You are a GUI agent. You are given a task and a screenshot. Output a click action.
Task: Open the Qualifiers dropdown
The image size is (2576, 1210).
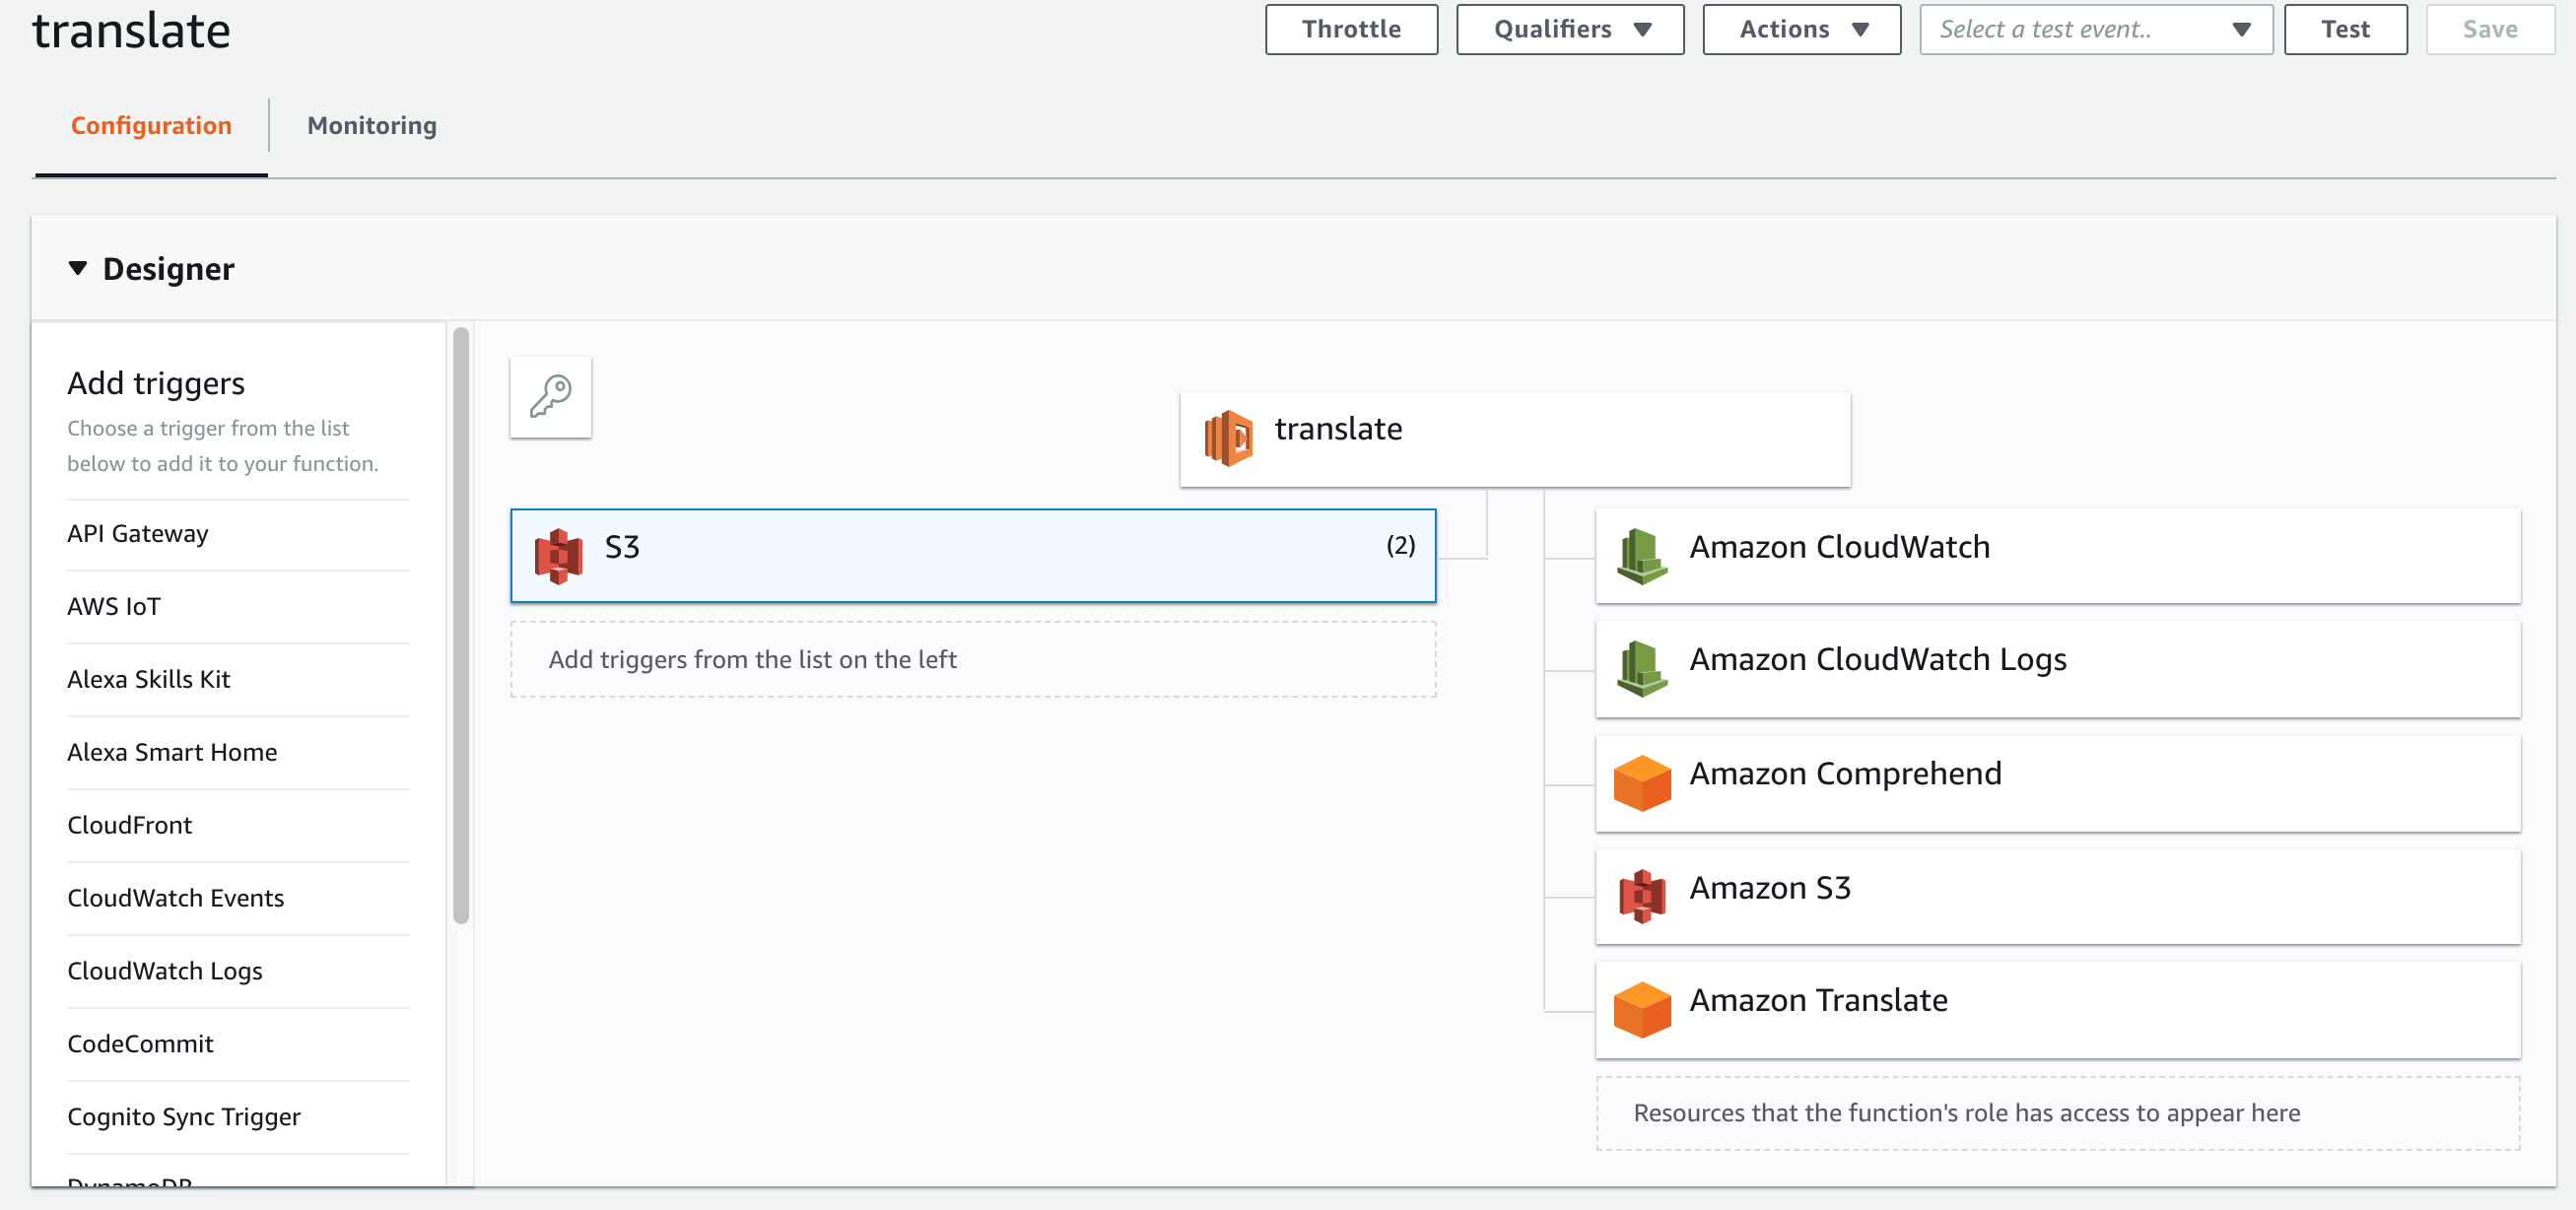[x=1569, y=29]
